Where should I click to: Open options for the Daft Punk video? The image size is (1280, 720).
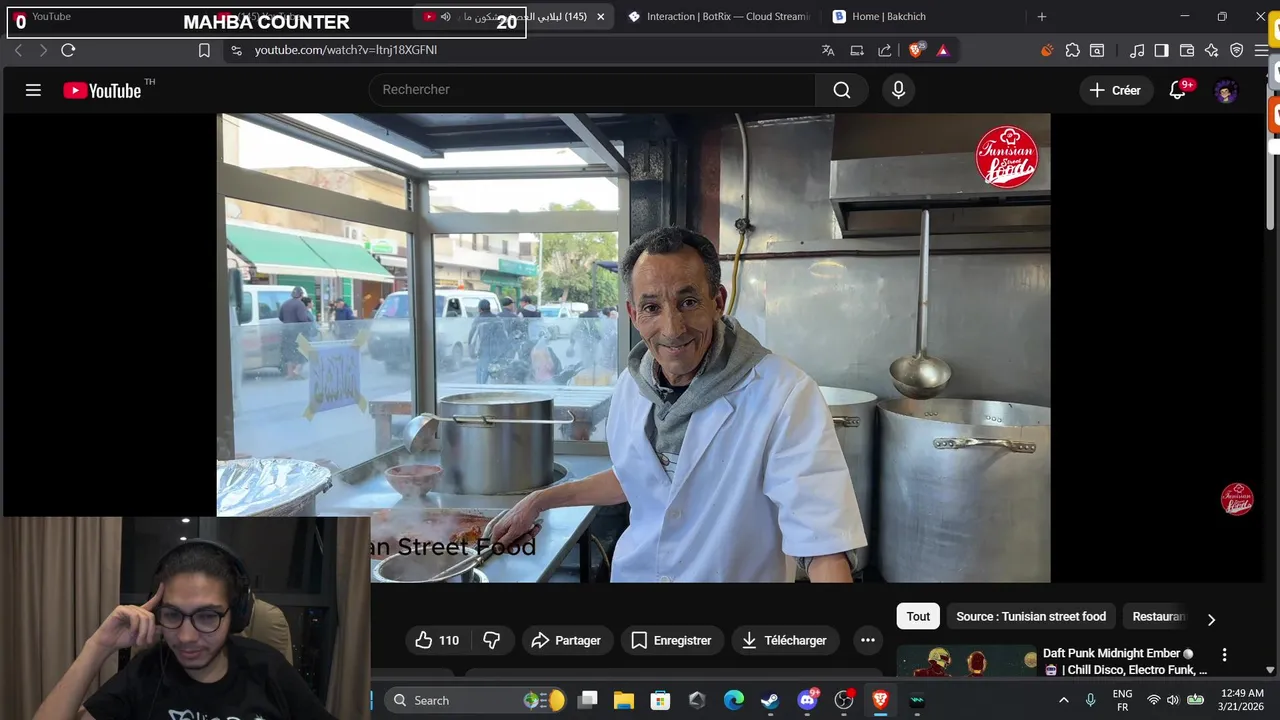[x=1224, y=655]
